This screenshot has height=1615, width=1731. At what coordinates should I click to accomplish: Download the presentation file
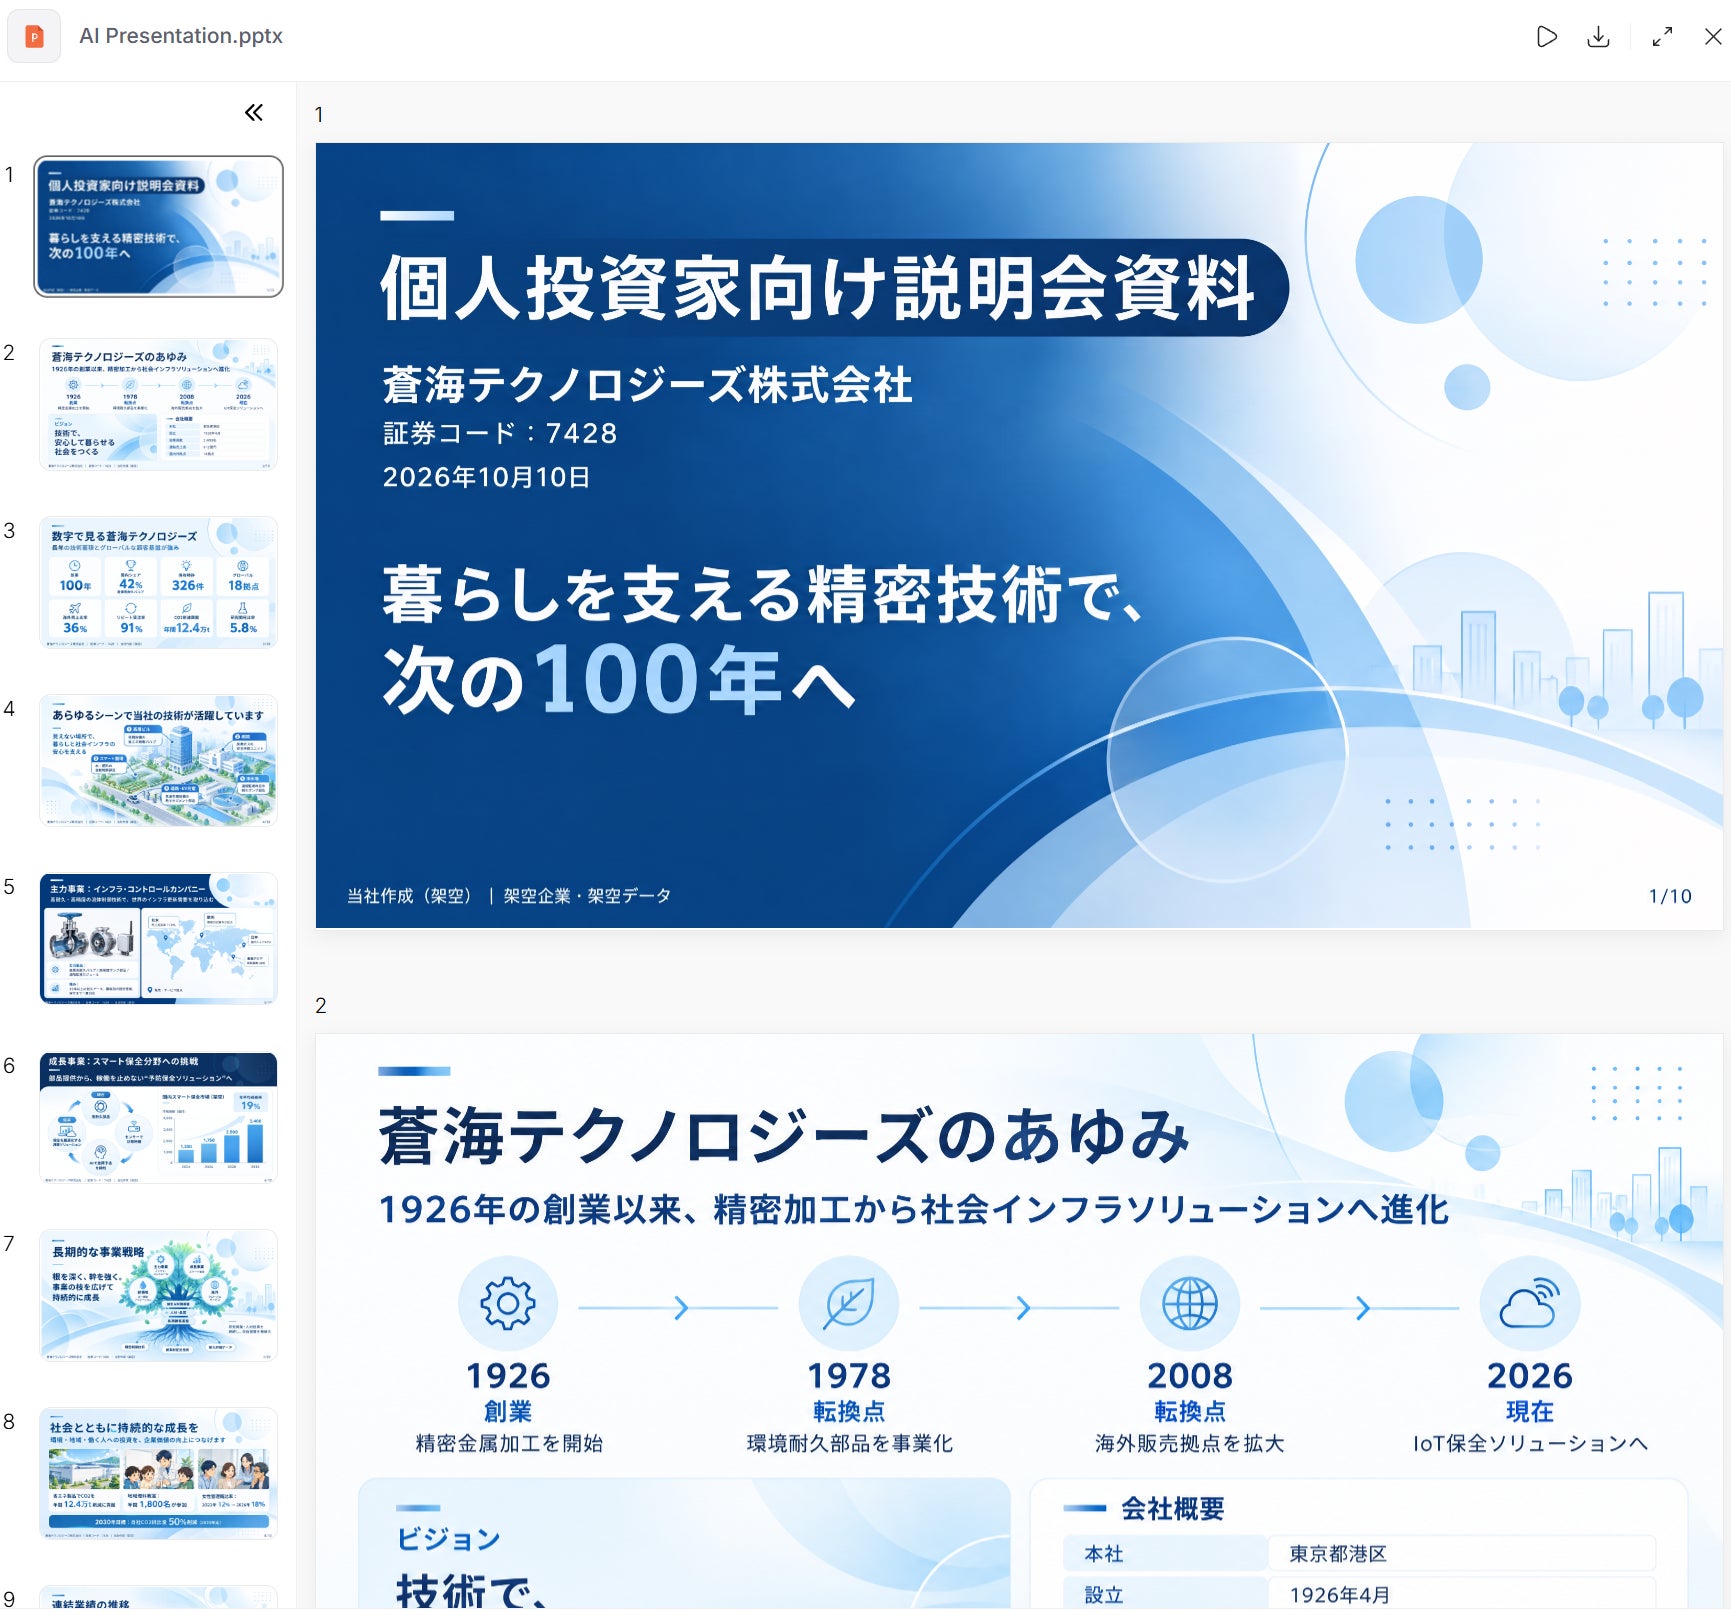click(x=1599, y=37)
